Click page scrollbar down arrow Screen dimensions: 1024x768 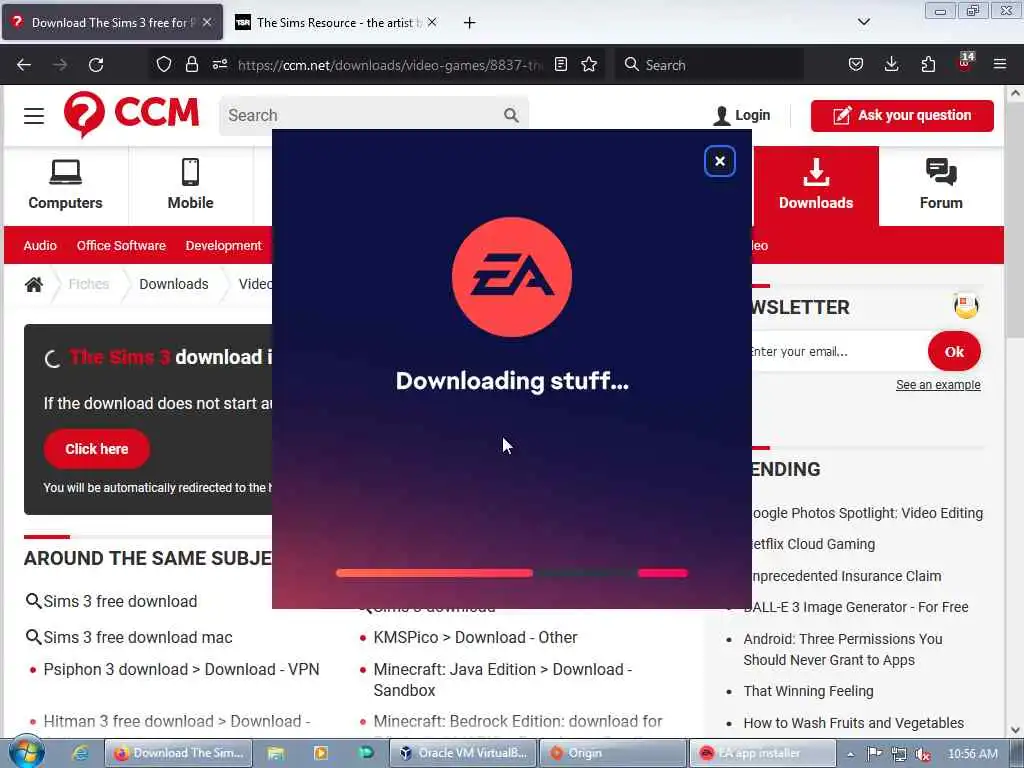(1016, 729)
